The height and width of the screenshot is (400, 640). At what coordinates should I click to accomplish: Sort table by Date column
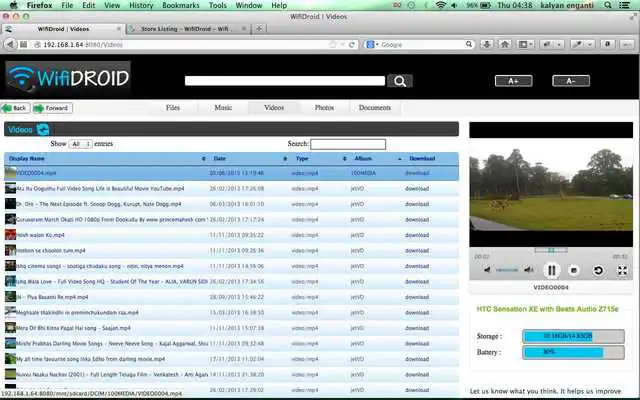point(249,158)
